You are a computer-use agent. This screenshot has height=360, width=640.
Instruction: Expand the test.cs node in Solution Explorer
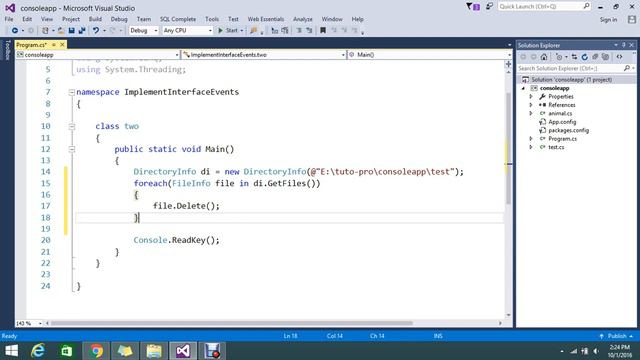[531, 147]
